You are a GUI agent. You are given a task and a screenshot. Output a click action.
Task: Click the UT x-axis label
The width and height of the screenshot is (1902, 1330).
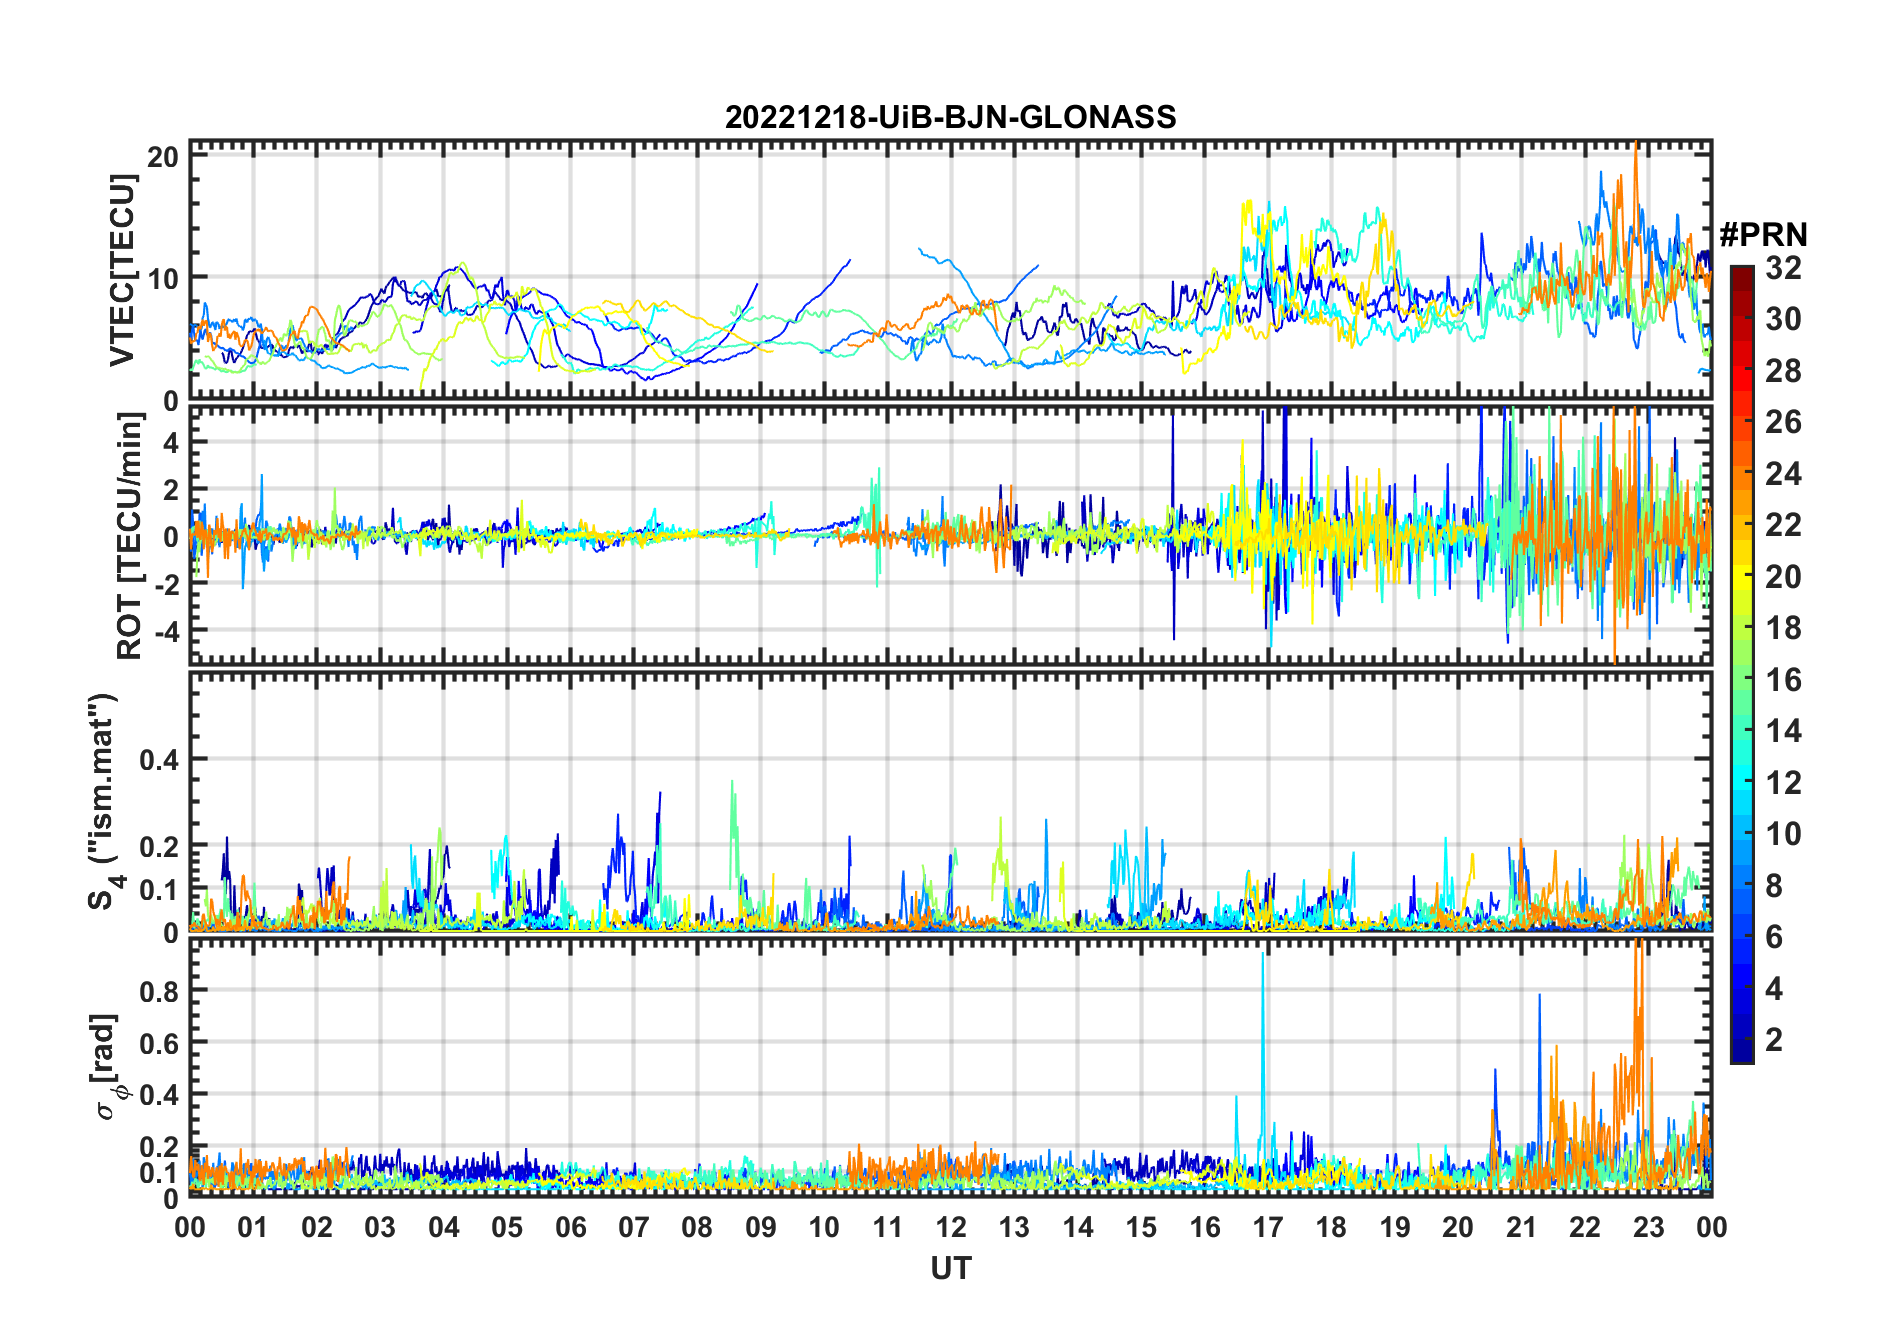(950, 1269)
